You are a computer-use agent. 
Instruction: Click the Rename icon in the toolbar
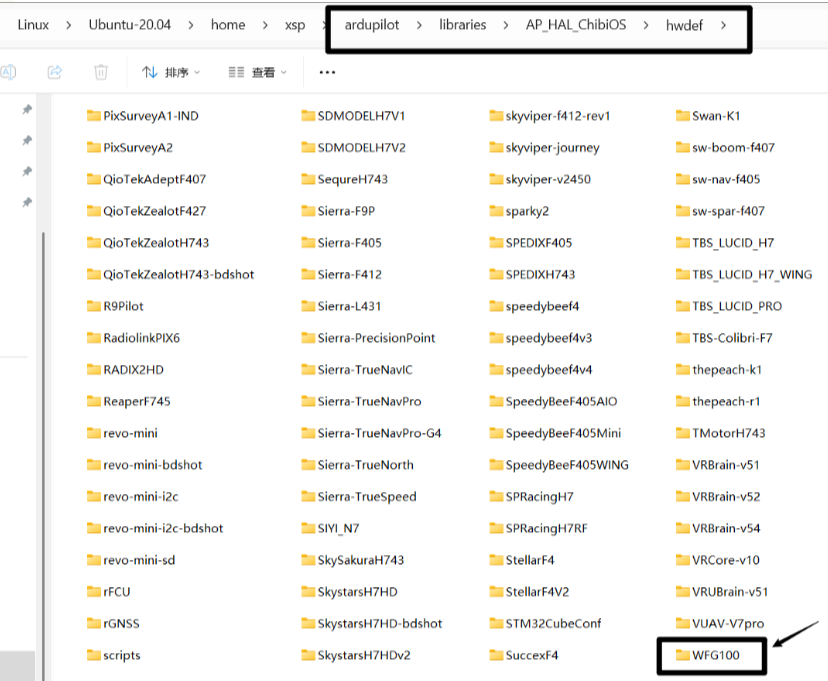coord(8,72)
